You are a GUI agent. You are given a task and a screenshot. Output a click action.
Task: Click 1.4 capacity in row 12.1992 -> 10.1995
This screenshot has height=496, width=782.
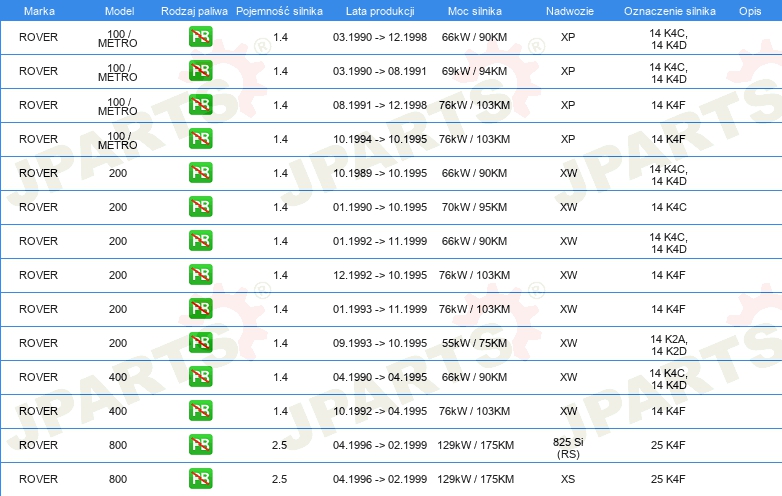[280, 275]
